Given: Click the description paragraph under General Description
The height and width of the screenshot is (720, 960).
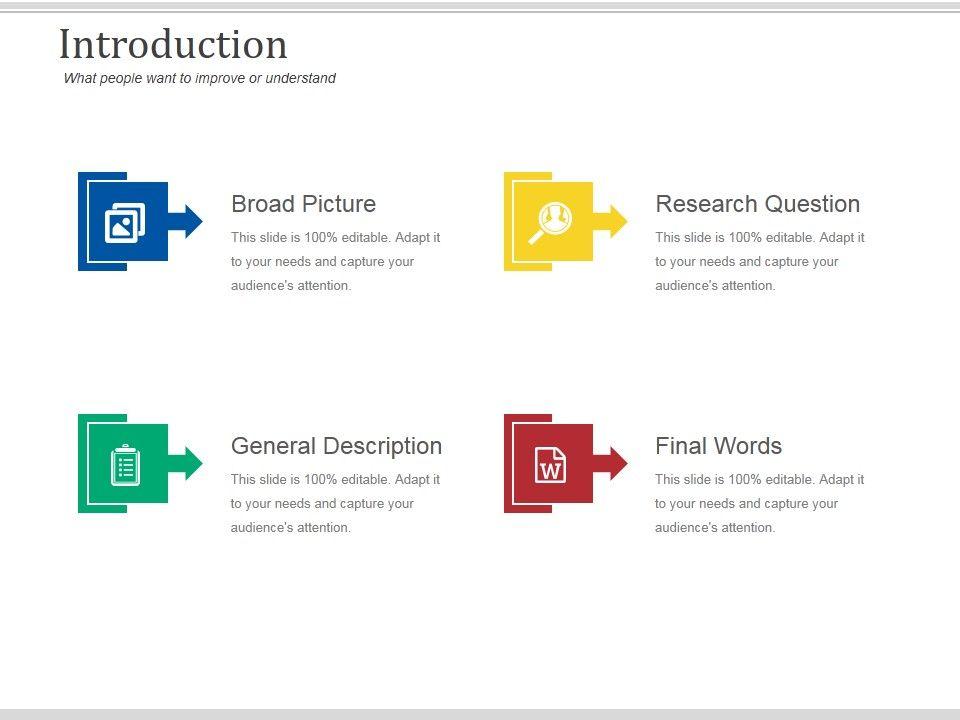Looking at the screenshot, I should pyautogui.click(x=335, y=503).
